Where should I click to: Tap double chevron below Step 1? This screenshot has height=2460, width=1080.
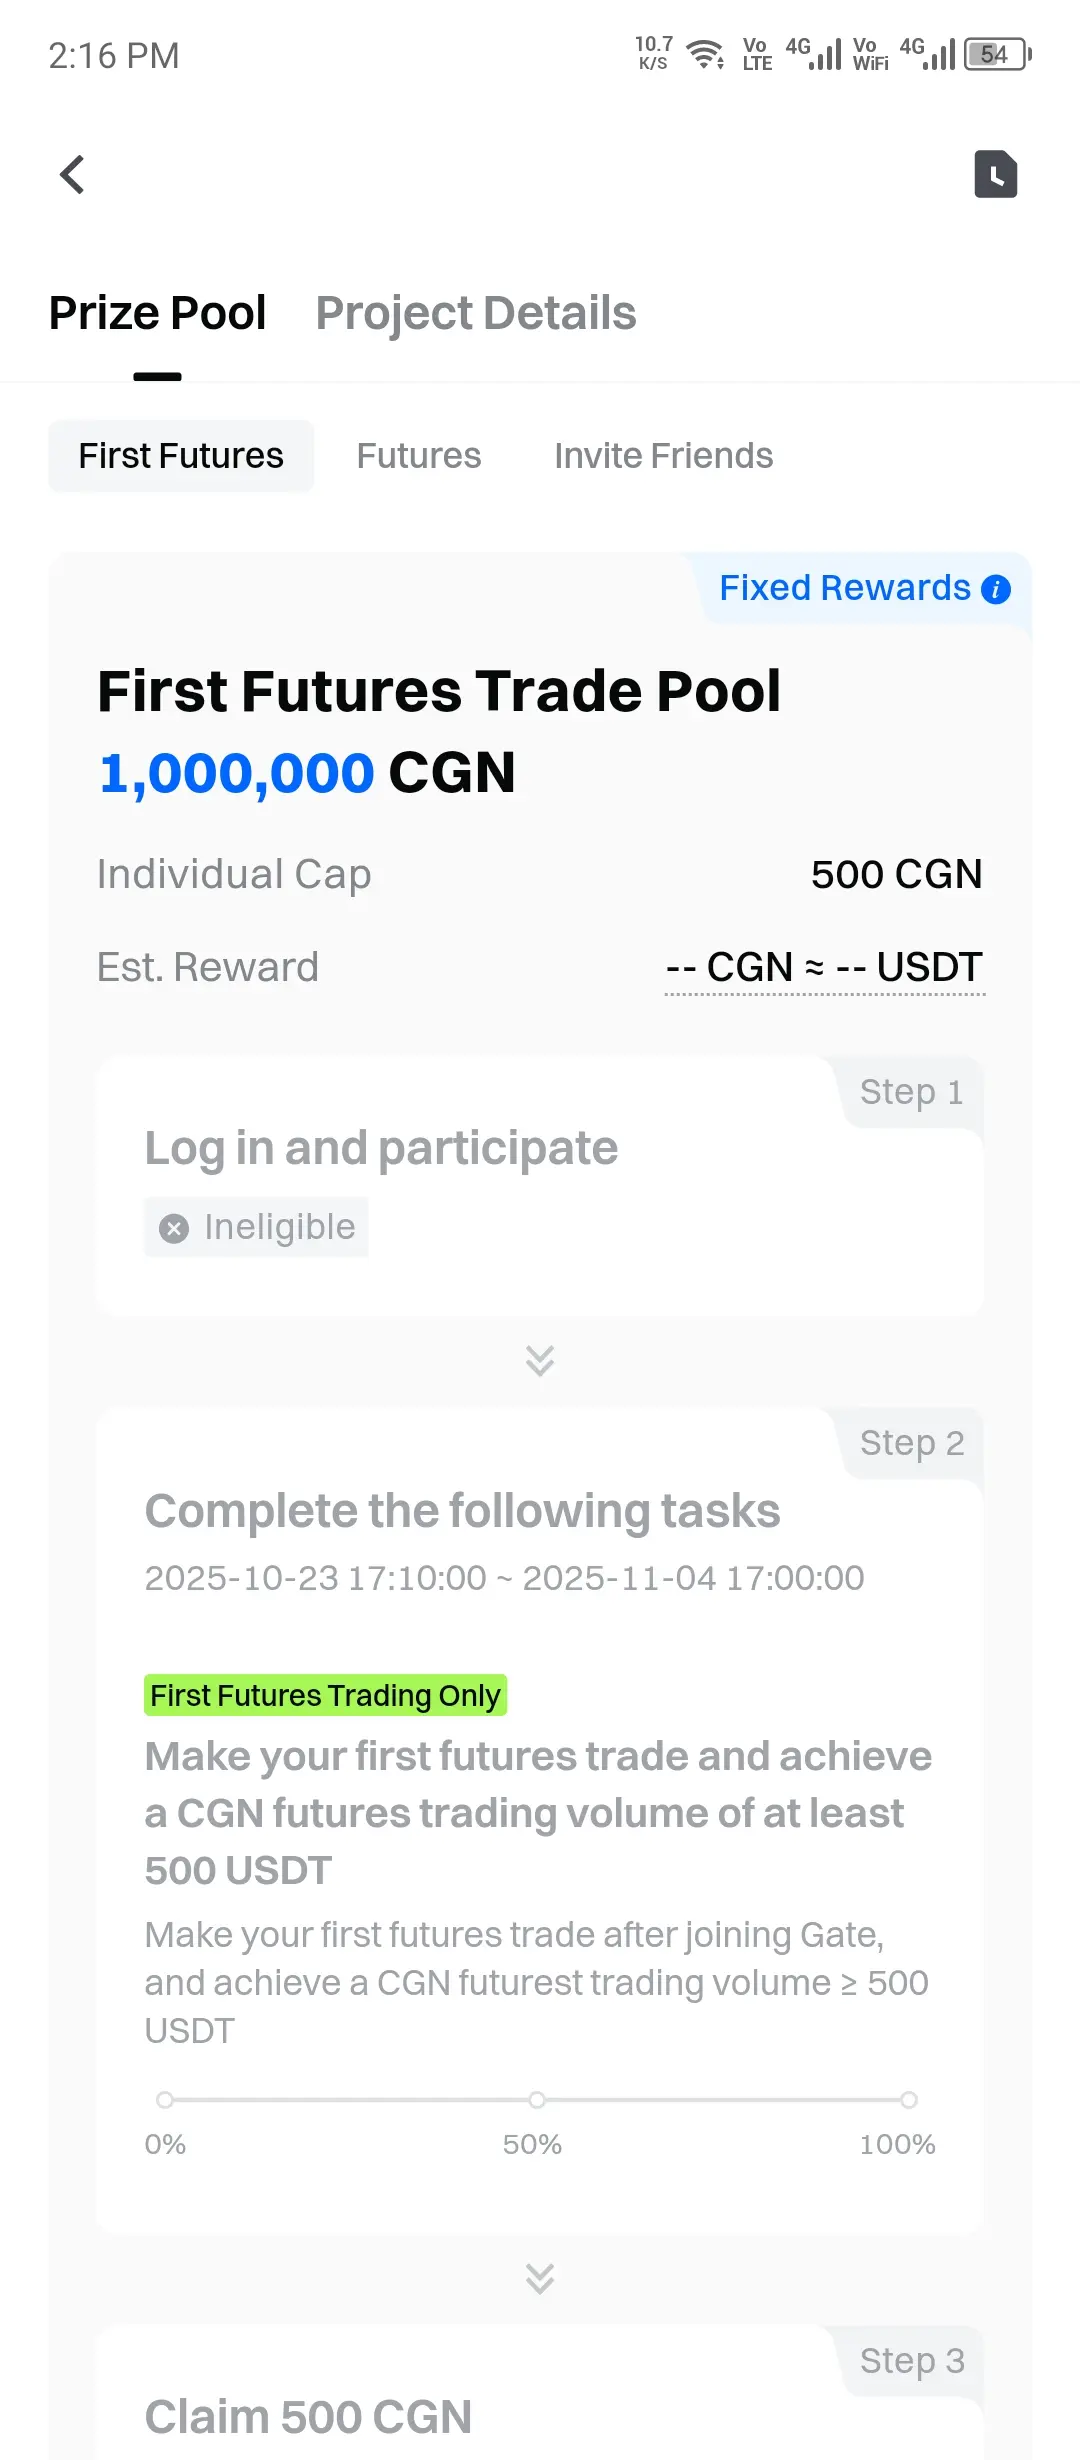pyautogui.click(x=540, y=1360)
